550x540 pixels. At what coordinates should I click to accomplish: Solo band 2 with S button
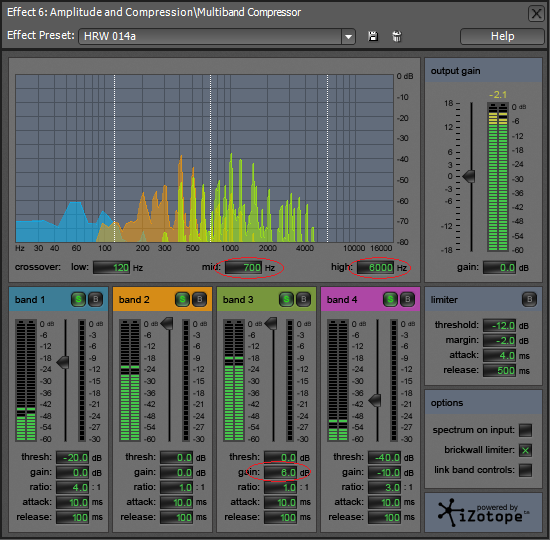[x=182, y=299]
